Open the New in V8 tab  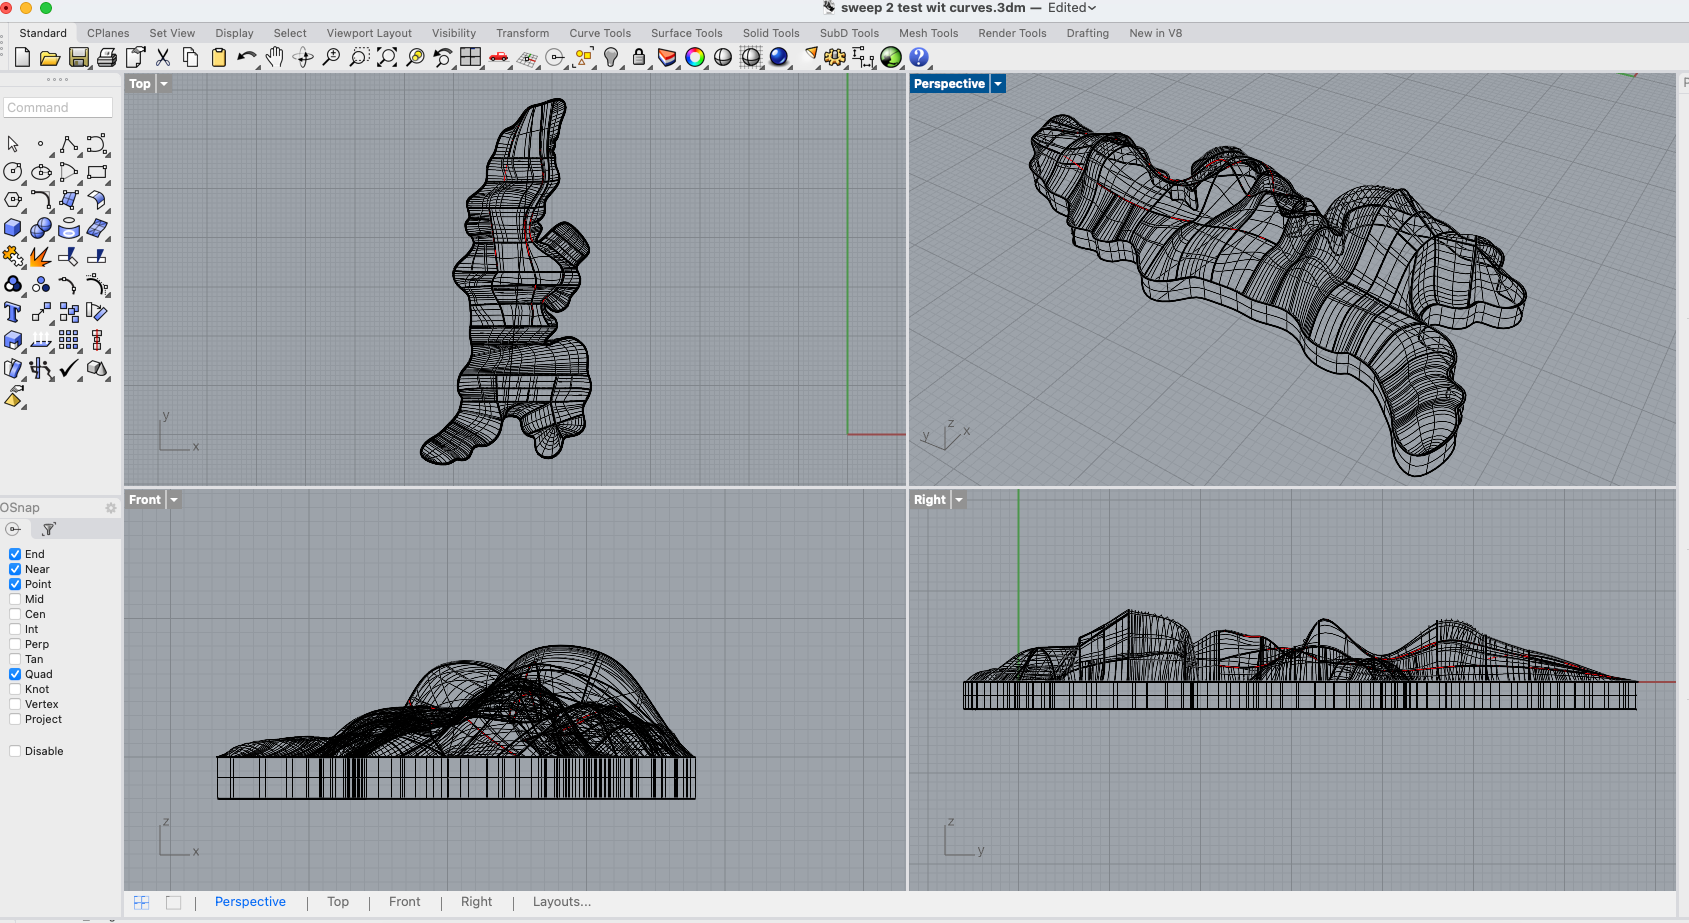(1155, 33)
